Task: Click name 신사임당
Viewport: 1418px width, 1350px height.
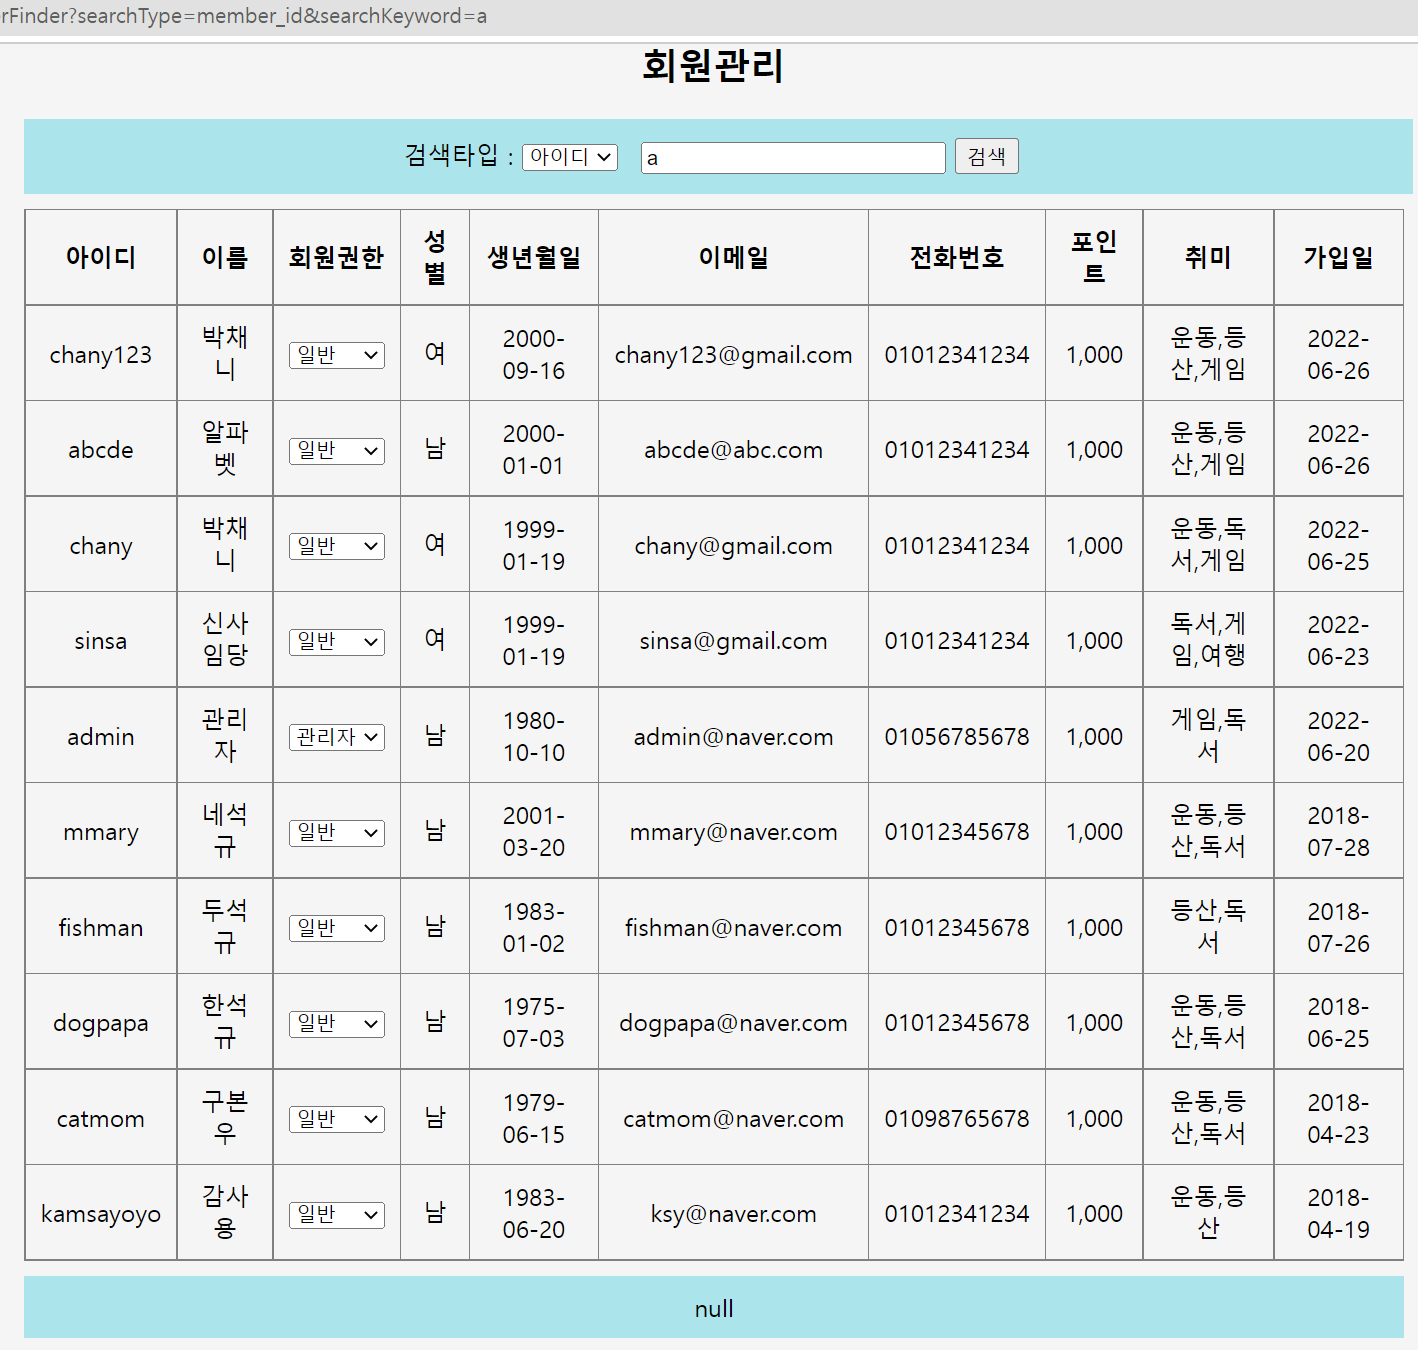Action: [x=225, y=639]
